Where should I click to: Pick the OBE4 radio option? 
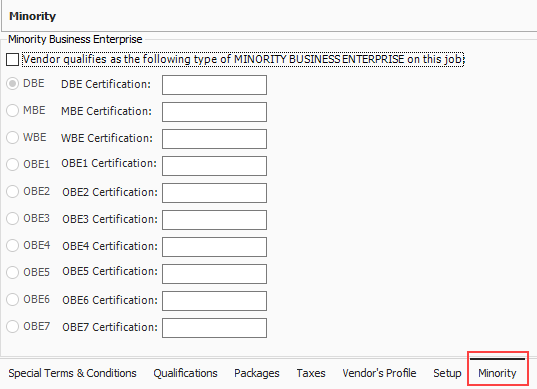coord(12,246)
